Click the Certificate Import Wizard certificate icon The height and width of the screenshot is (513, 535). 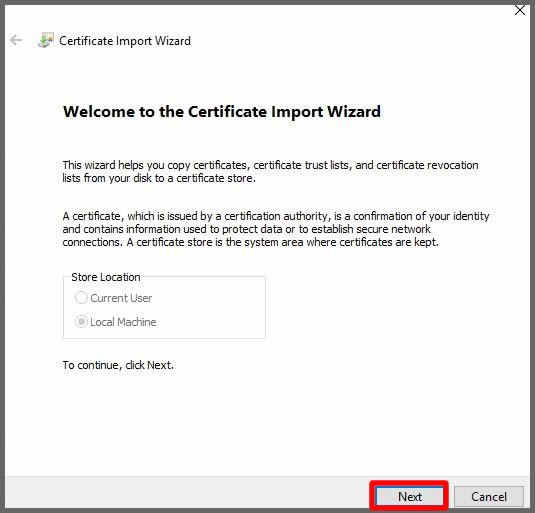[x=46, y=40]
